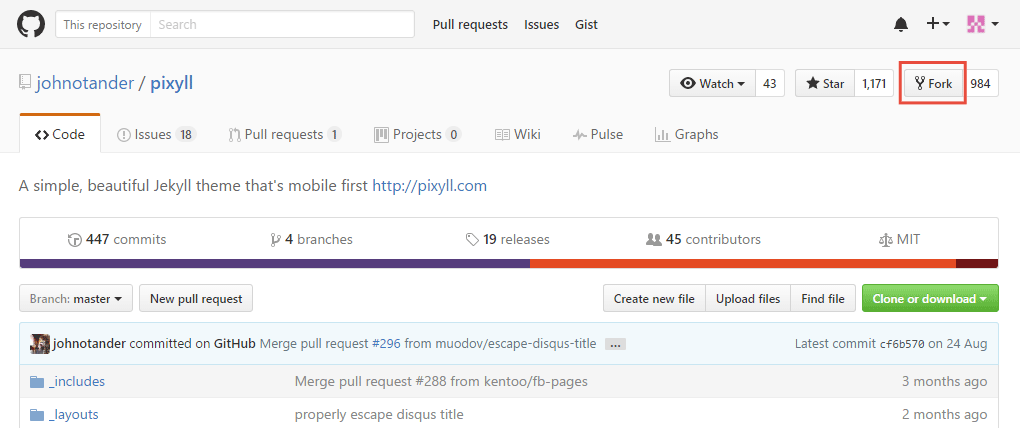The width and height of the screenshot is (1020, 428).
Task: Open the user avatar menu
Action: click(982, 25)
